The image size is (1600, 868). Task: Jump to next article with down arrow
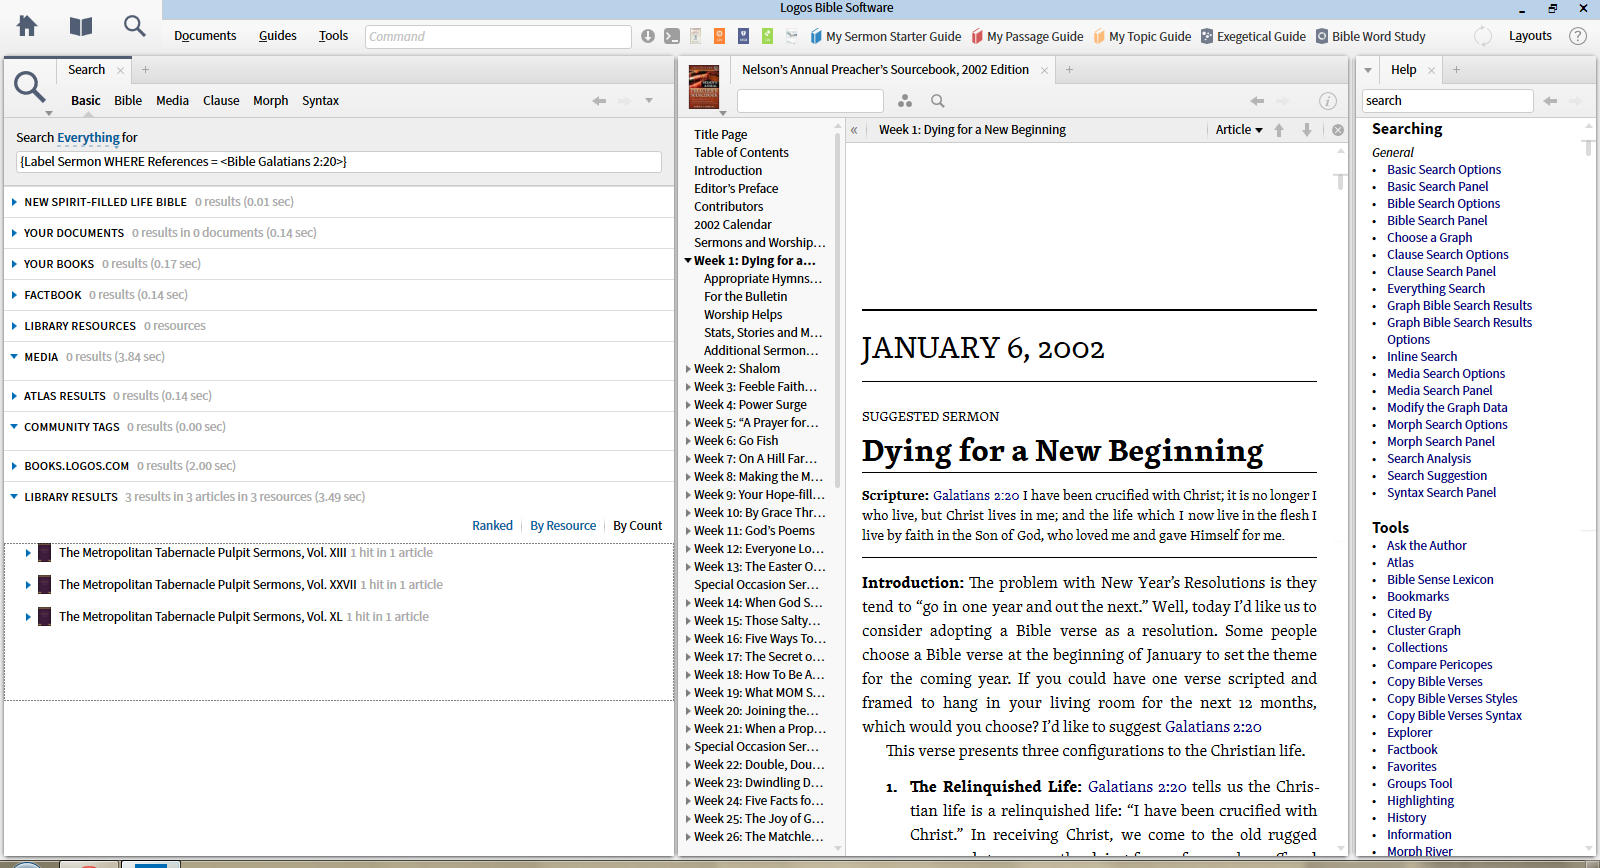(x=1307, y=130)
